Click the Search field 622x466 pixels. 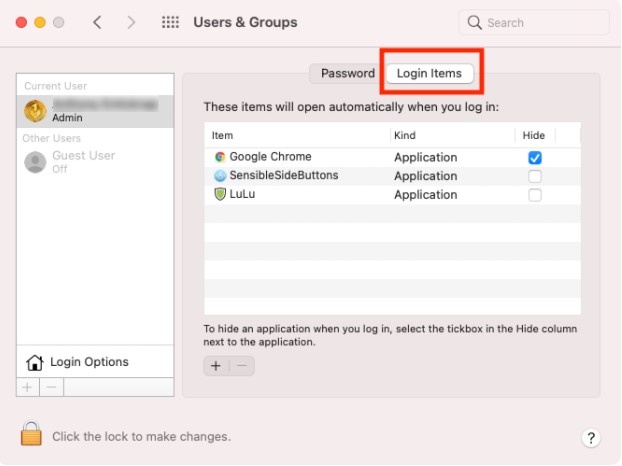point(534,23)
